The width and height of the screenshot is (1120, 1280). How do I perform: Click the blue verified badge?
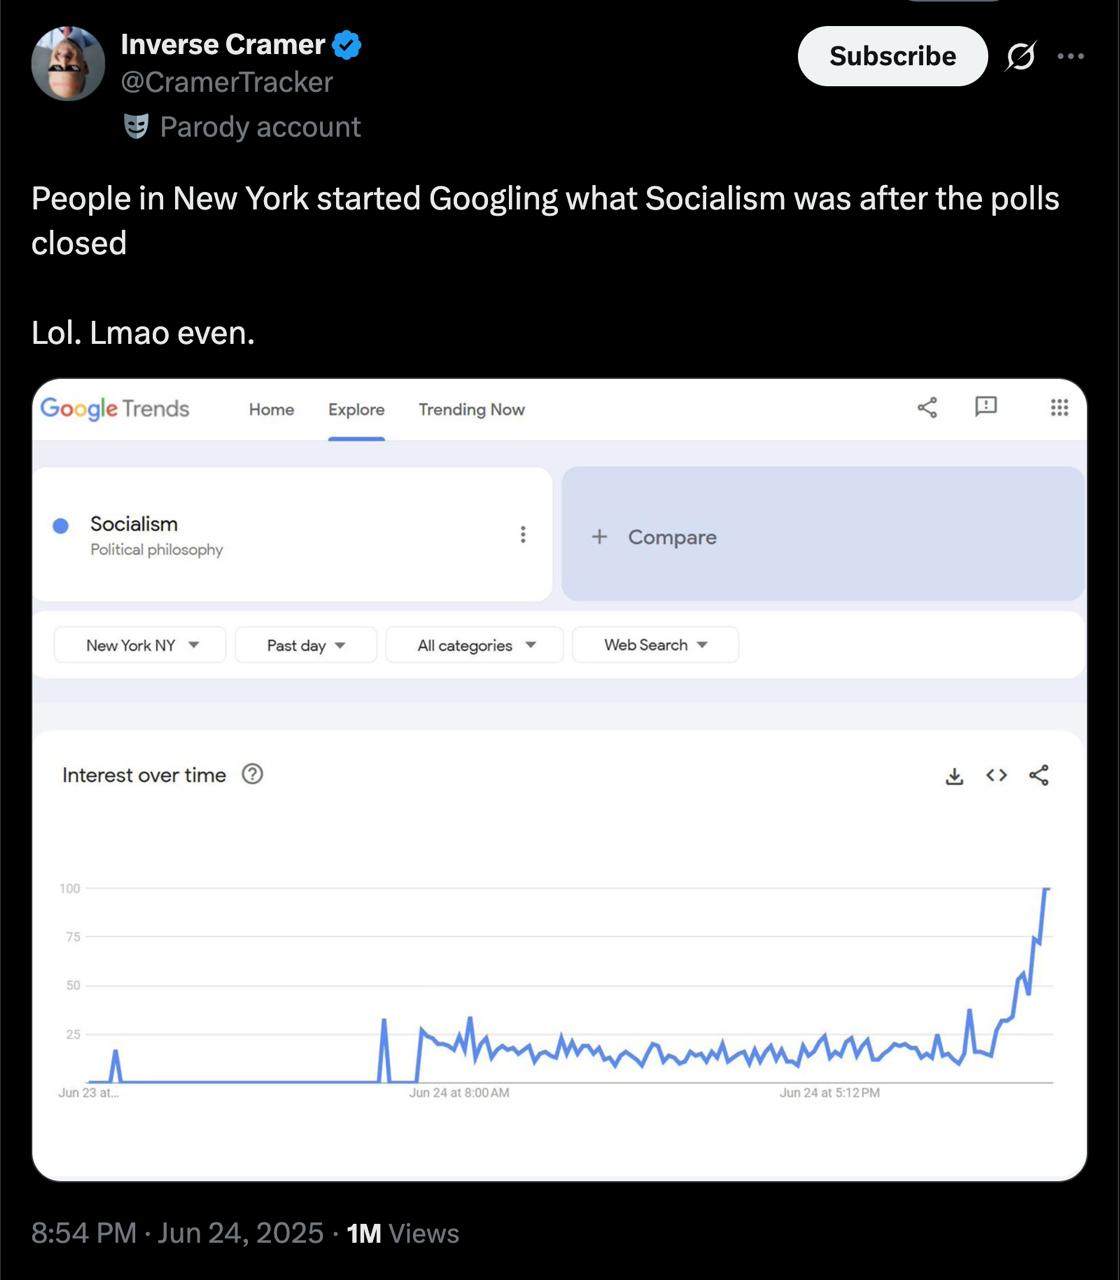(347, 45)
